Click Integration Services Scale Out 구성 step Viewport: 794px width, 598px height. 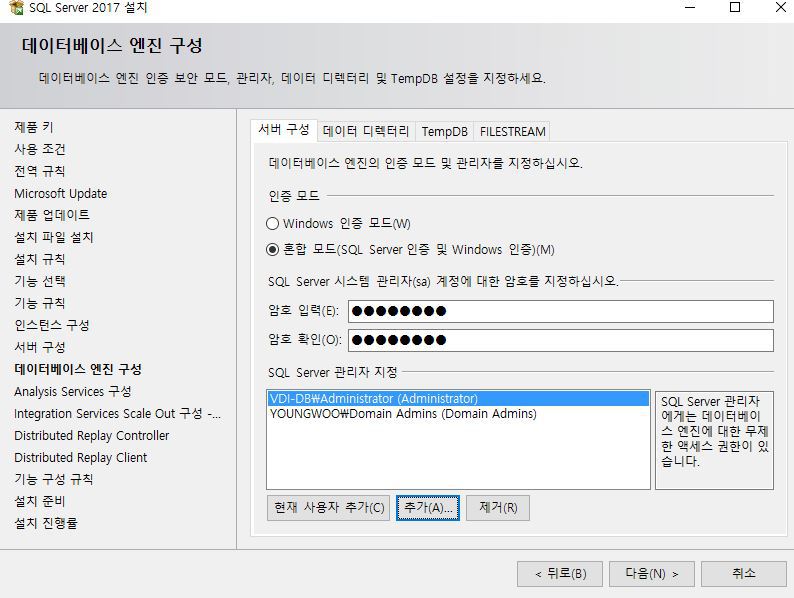tap(117, 414)
